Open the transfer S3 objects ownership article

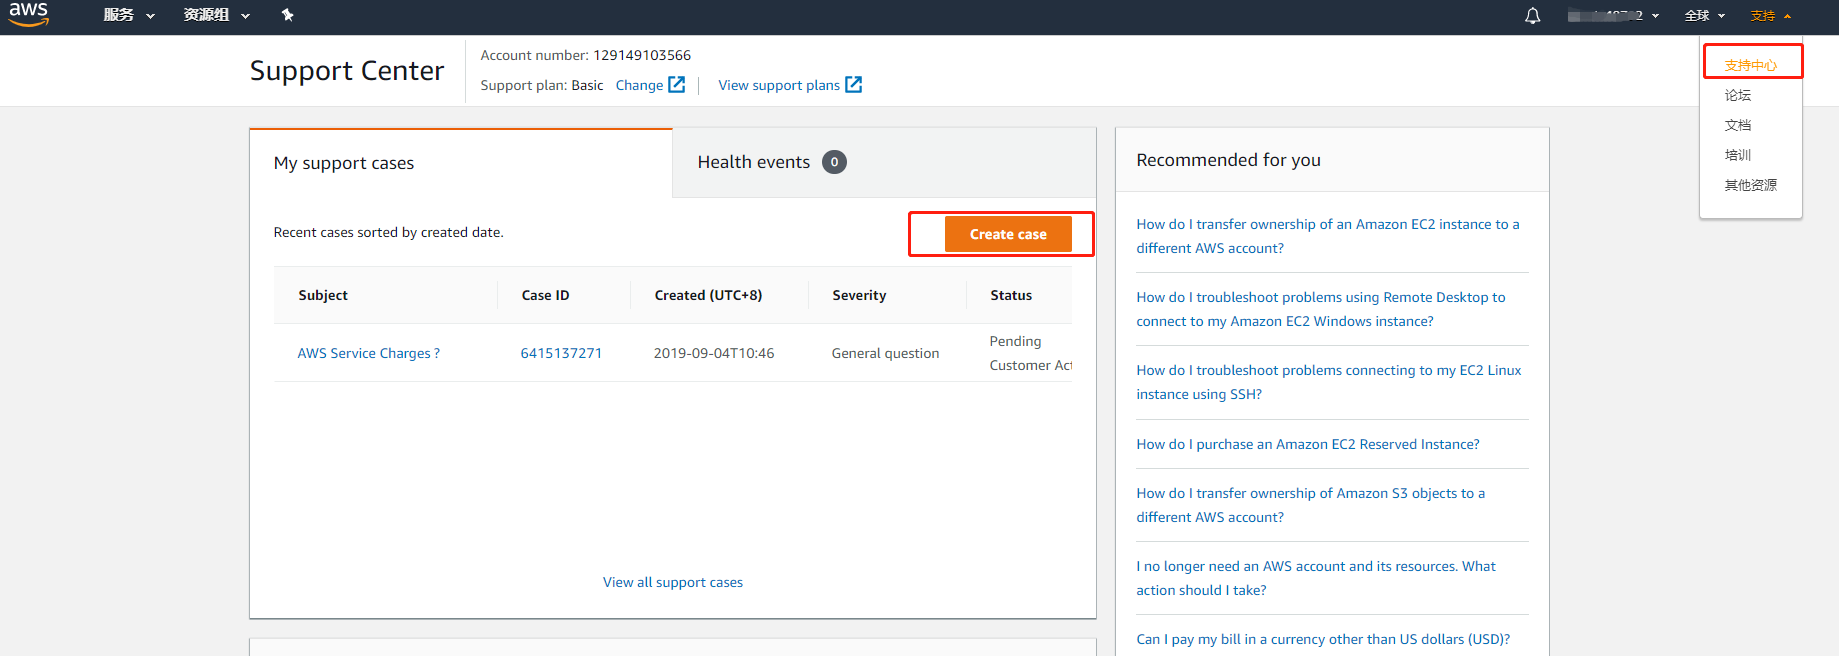click(1310, 505)
